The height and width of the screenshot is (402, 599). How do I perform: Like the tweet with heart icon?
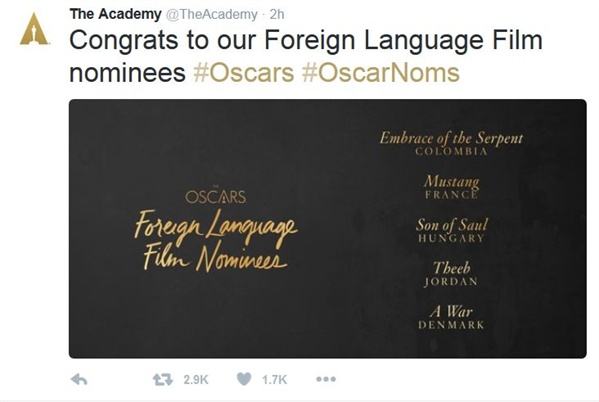244,379
